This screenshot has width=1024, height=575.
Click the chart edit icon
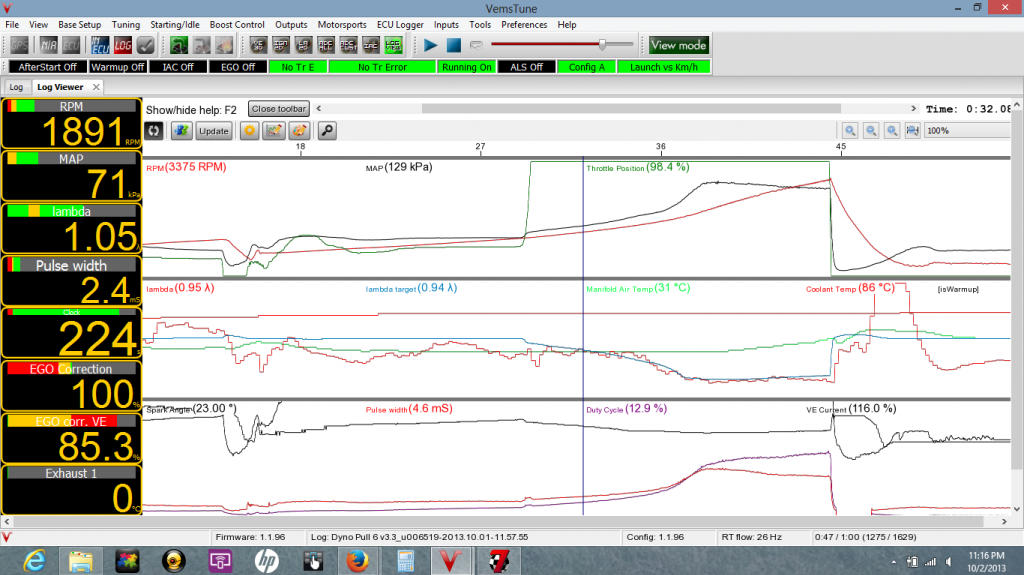(x=274, y=131)
